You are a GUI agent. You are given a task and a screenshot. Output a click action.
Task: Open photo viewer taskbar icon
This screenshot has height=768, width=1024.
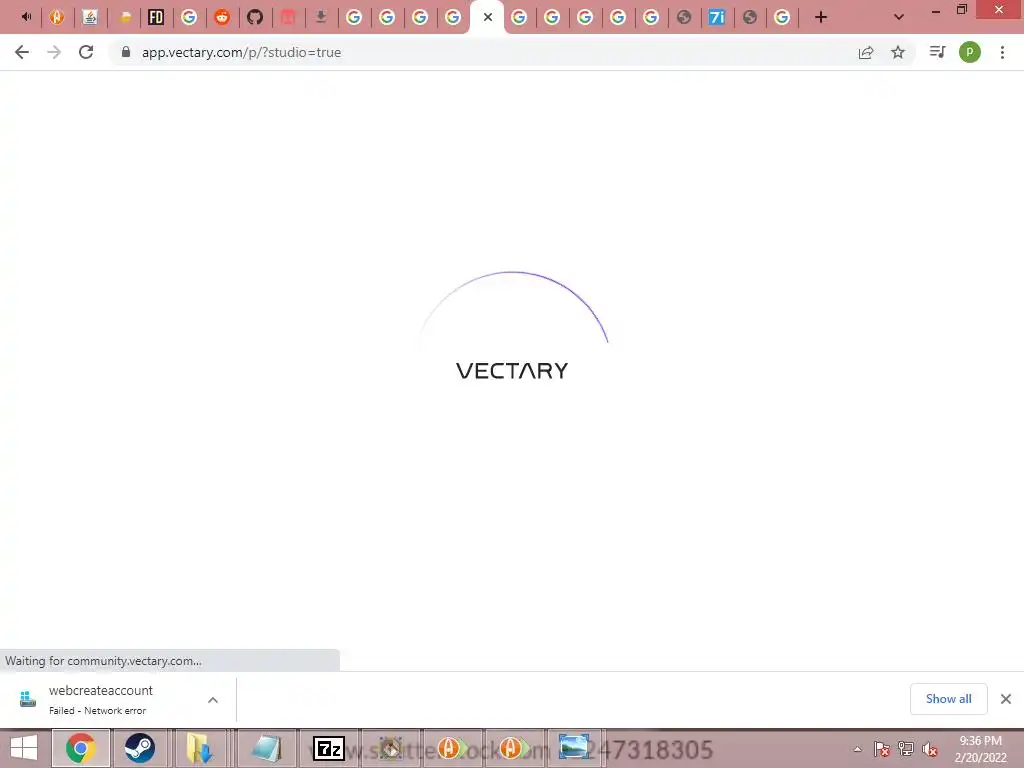click(x=573, y=748)
